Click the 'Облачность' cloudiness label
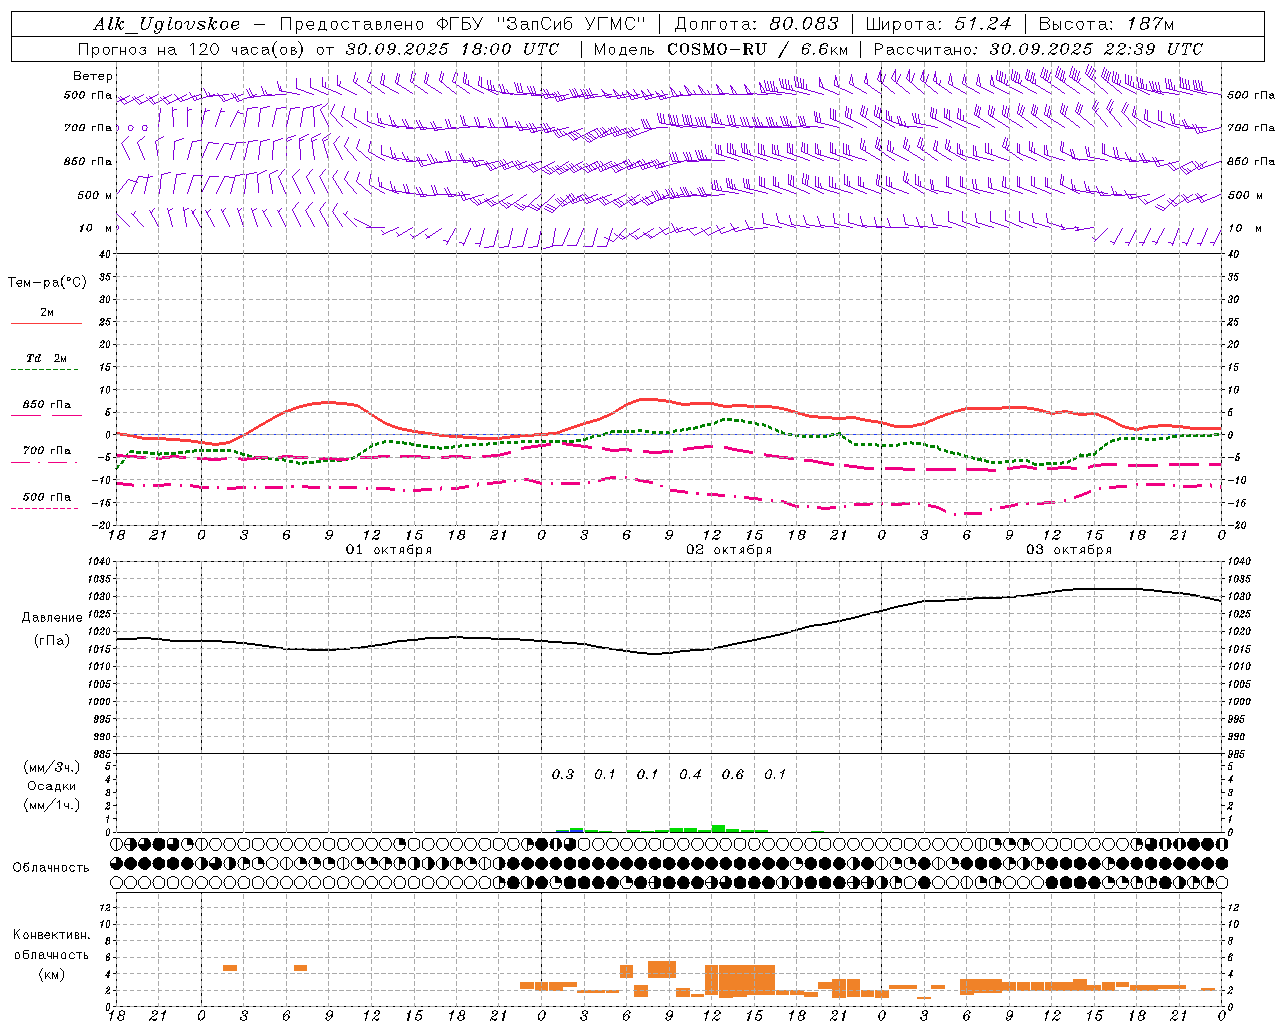 (51, 868)
